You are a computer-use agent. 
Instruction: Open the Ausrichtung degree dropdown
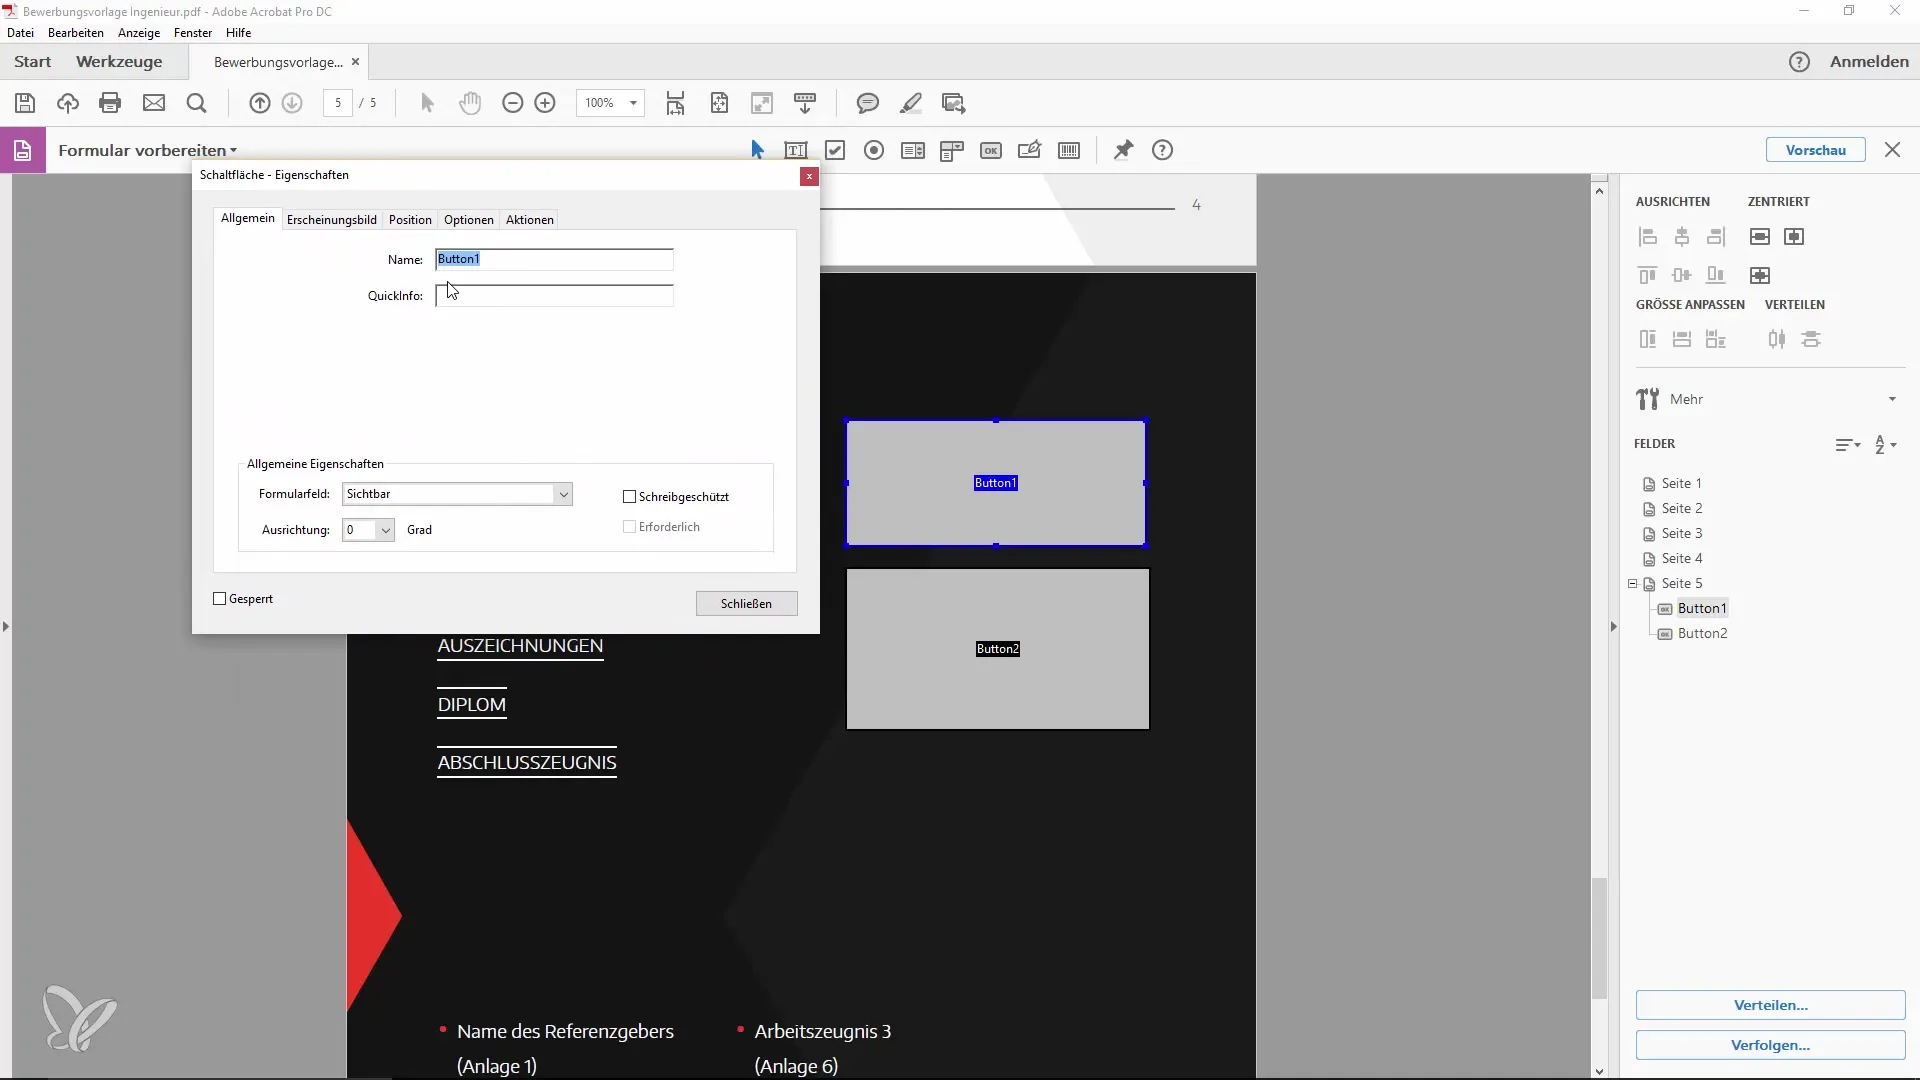(368, 530)
